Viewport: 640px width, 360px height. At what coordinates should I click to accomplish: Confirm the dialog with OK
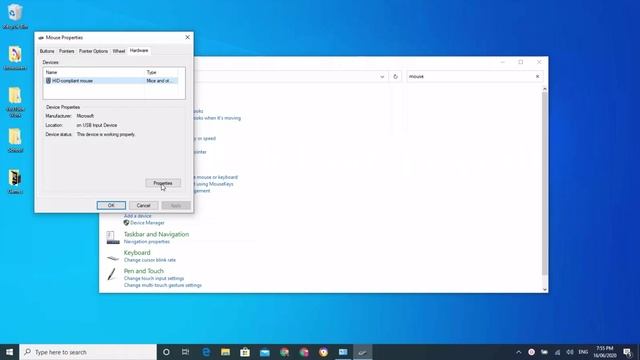[x=111, y=205]
